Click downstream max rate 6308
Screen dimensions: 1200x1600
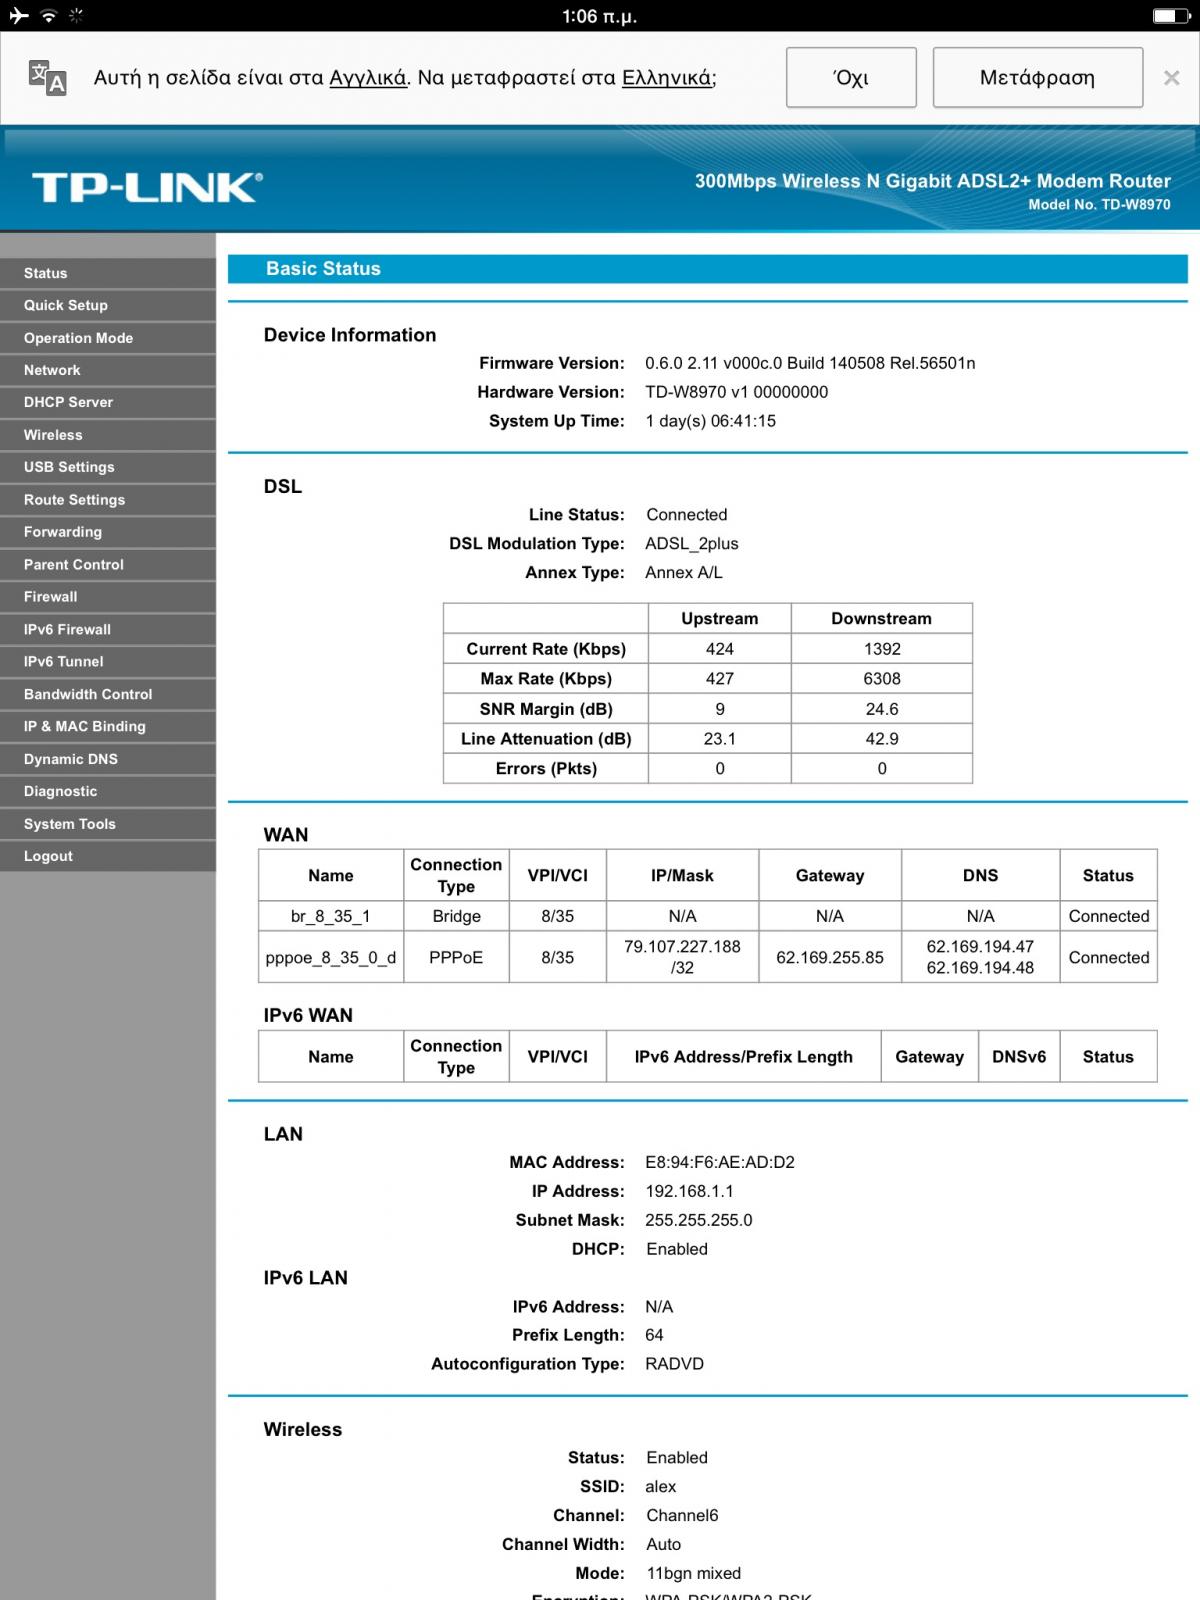882,679
